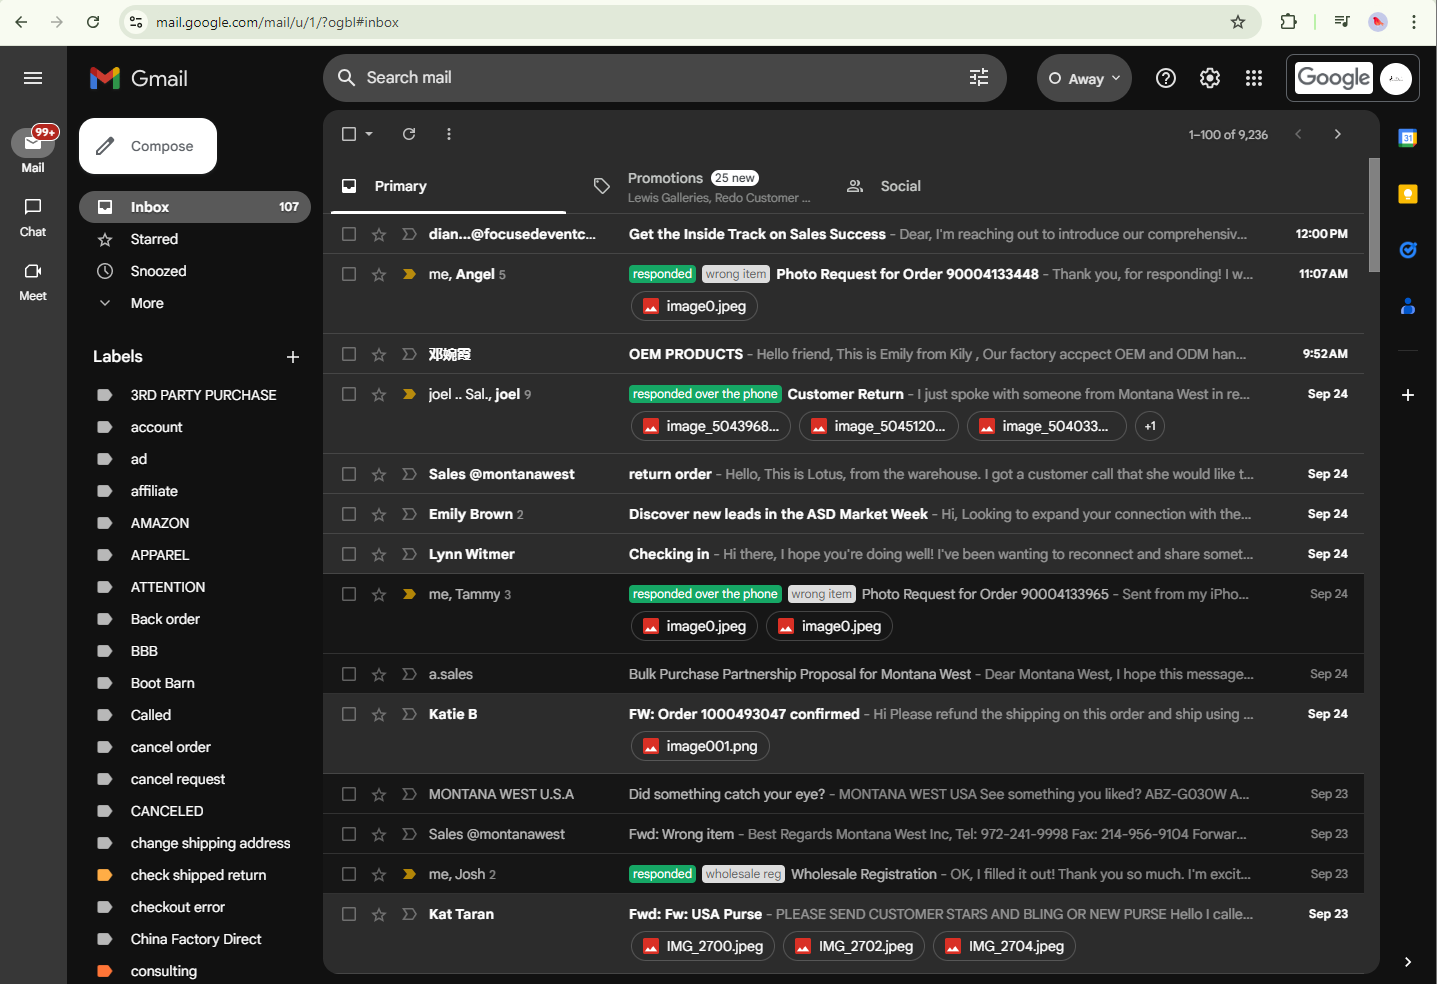Open the image001.png attachment chip
The image size is (1437, 984).
[700, 746]
